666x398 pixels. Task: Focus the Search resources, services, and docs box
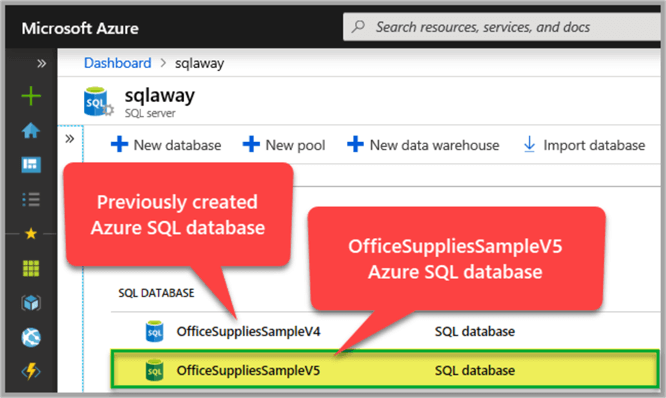[x=502, y=27]
